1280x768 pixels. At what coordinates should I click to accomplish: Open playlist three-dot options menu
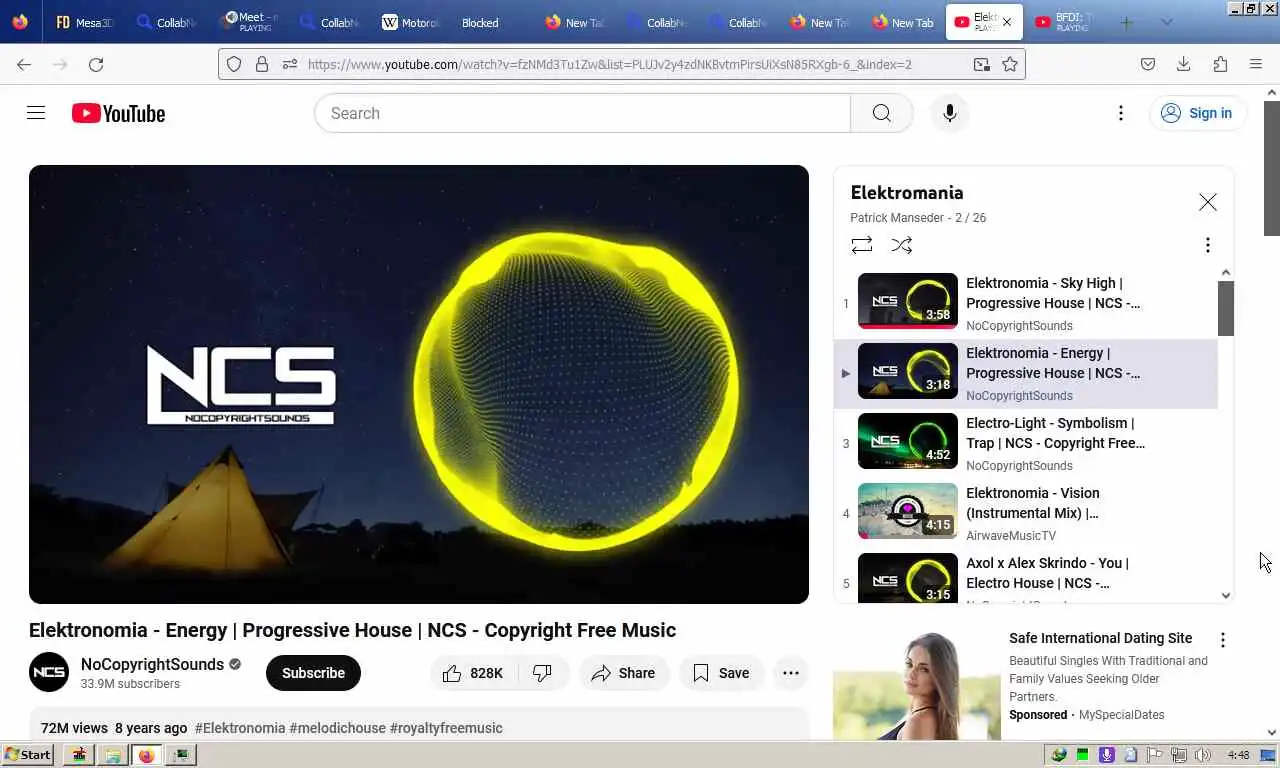(1208, 245)
